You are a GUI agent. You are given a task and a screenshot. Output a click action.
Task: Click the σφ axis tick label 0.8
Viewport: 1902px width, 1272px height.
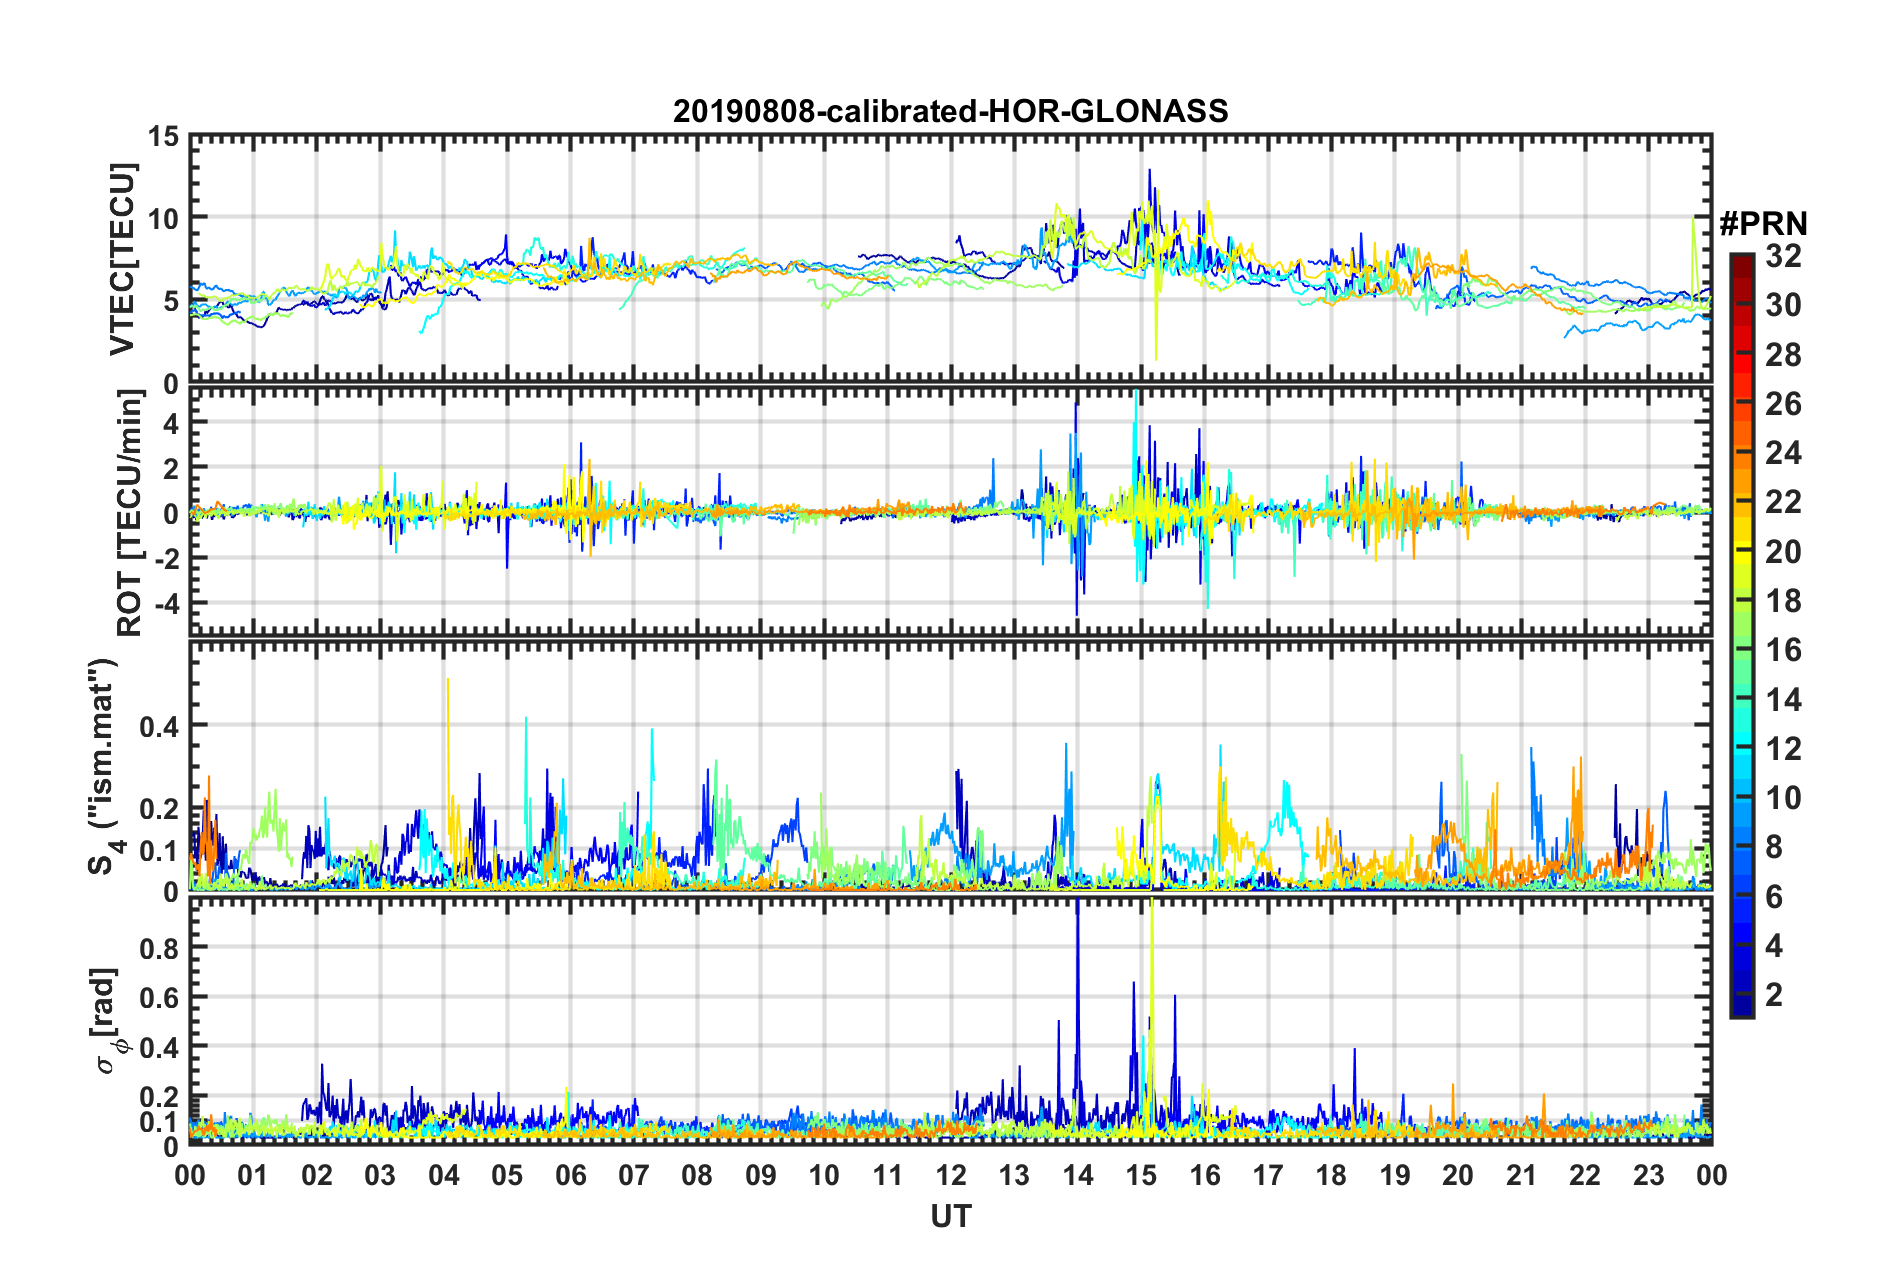pos(159,948)
